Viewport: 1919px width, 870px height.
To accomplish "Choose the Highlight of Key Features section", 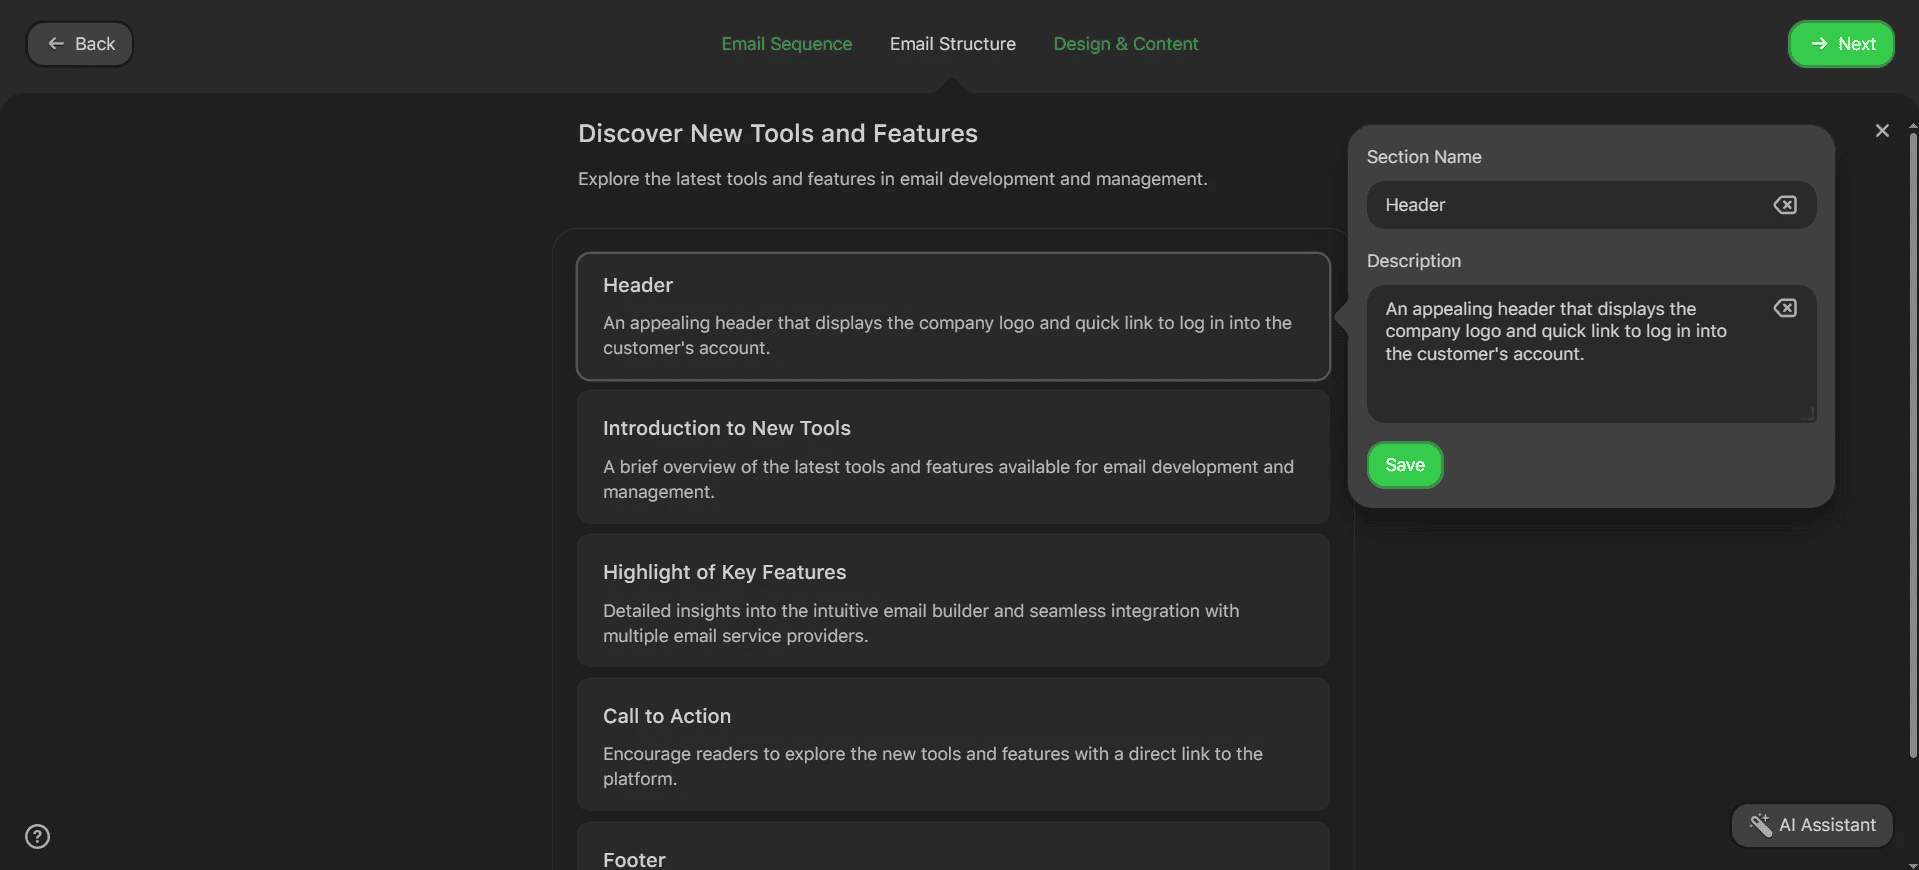I will 952,601.
